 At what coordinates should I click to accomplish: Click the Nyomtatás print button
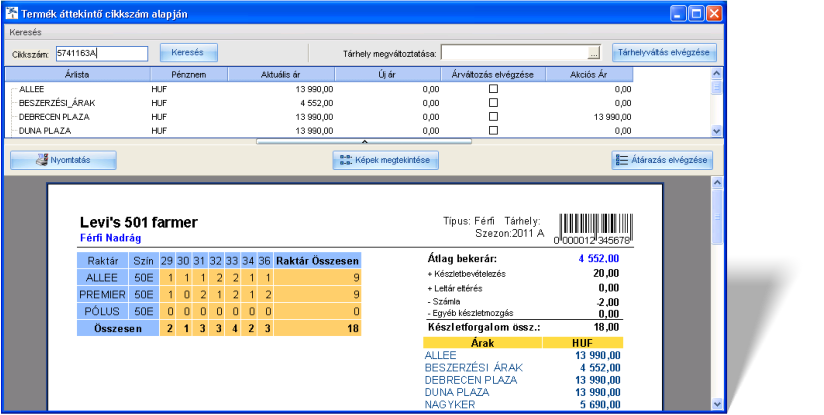point(63,160)
